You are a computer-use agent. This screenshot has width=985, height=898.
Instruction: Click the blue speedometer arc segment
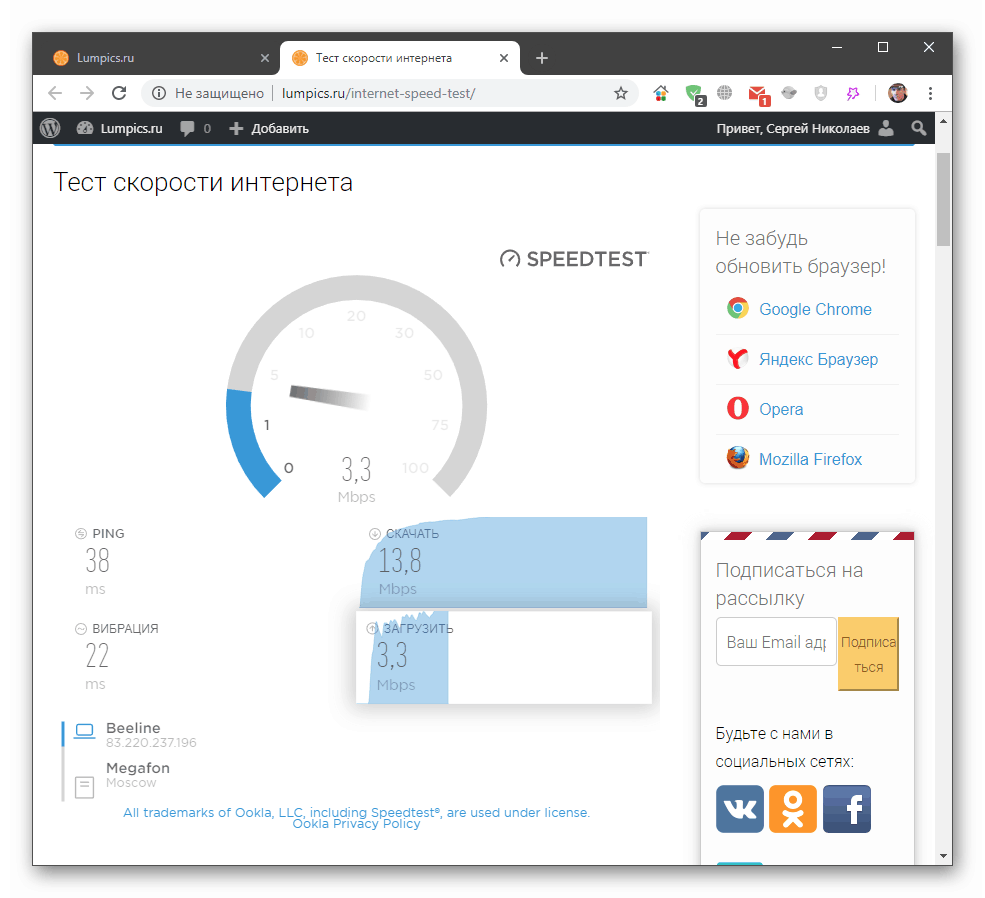(x=250, y=441)
